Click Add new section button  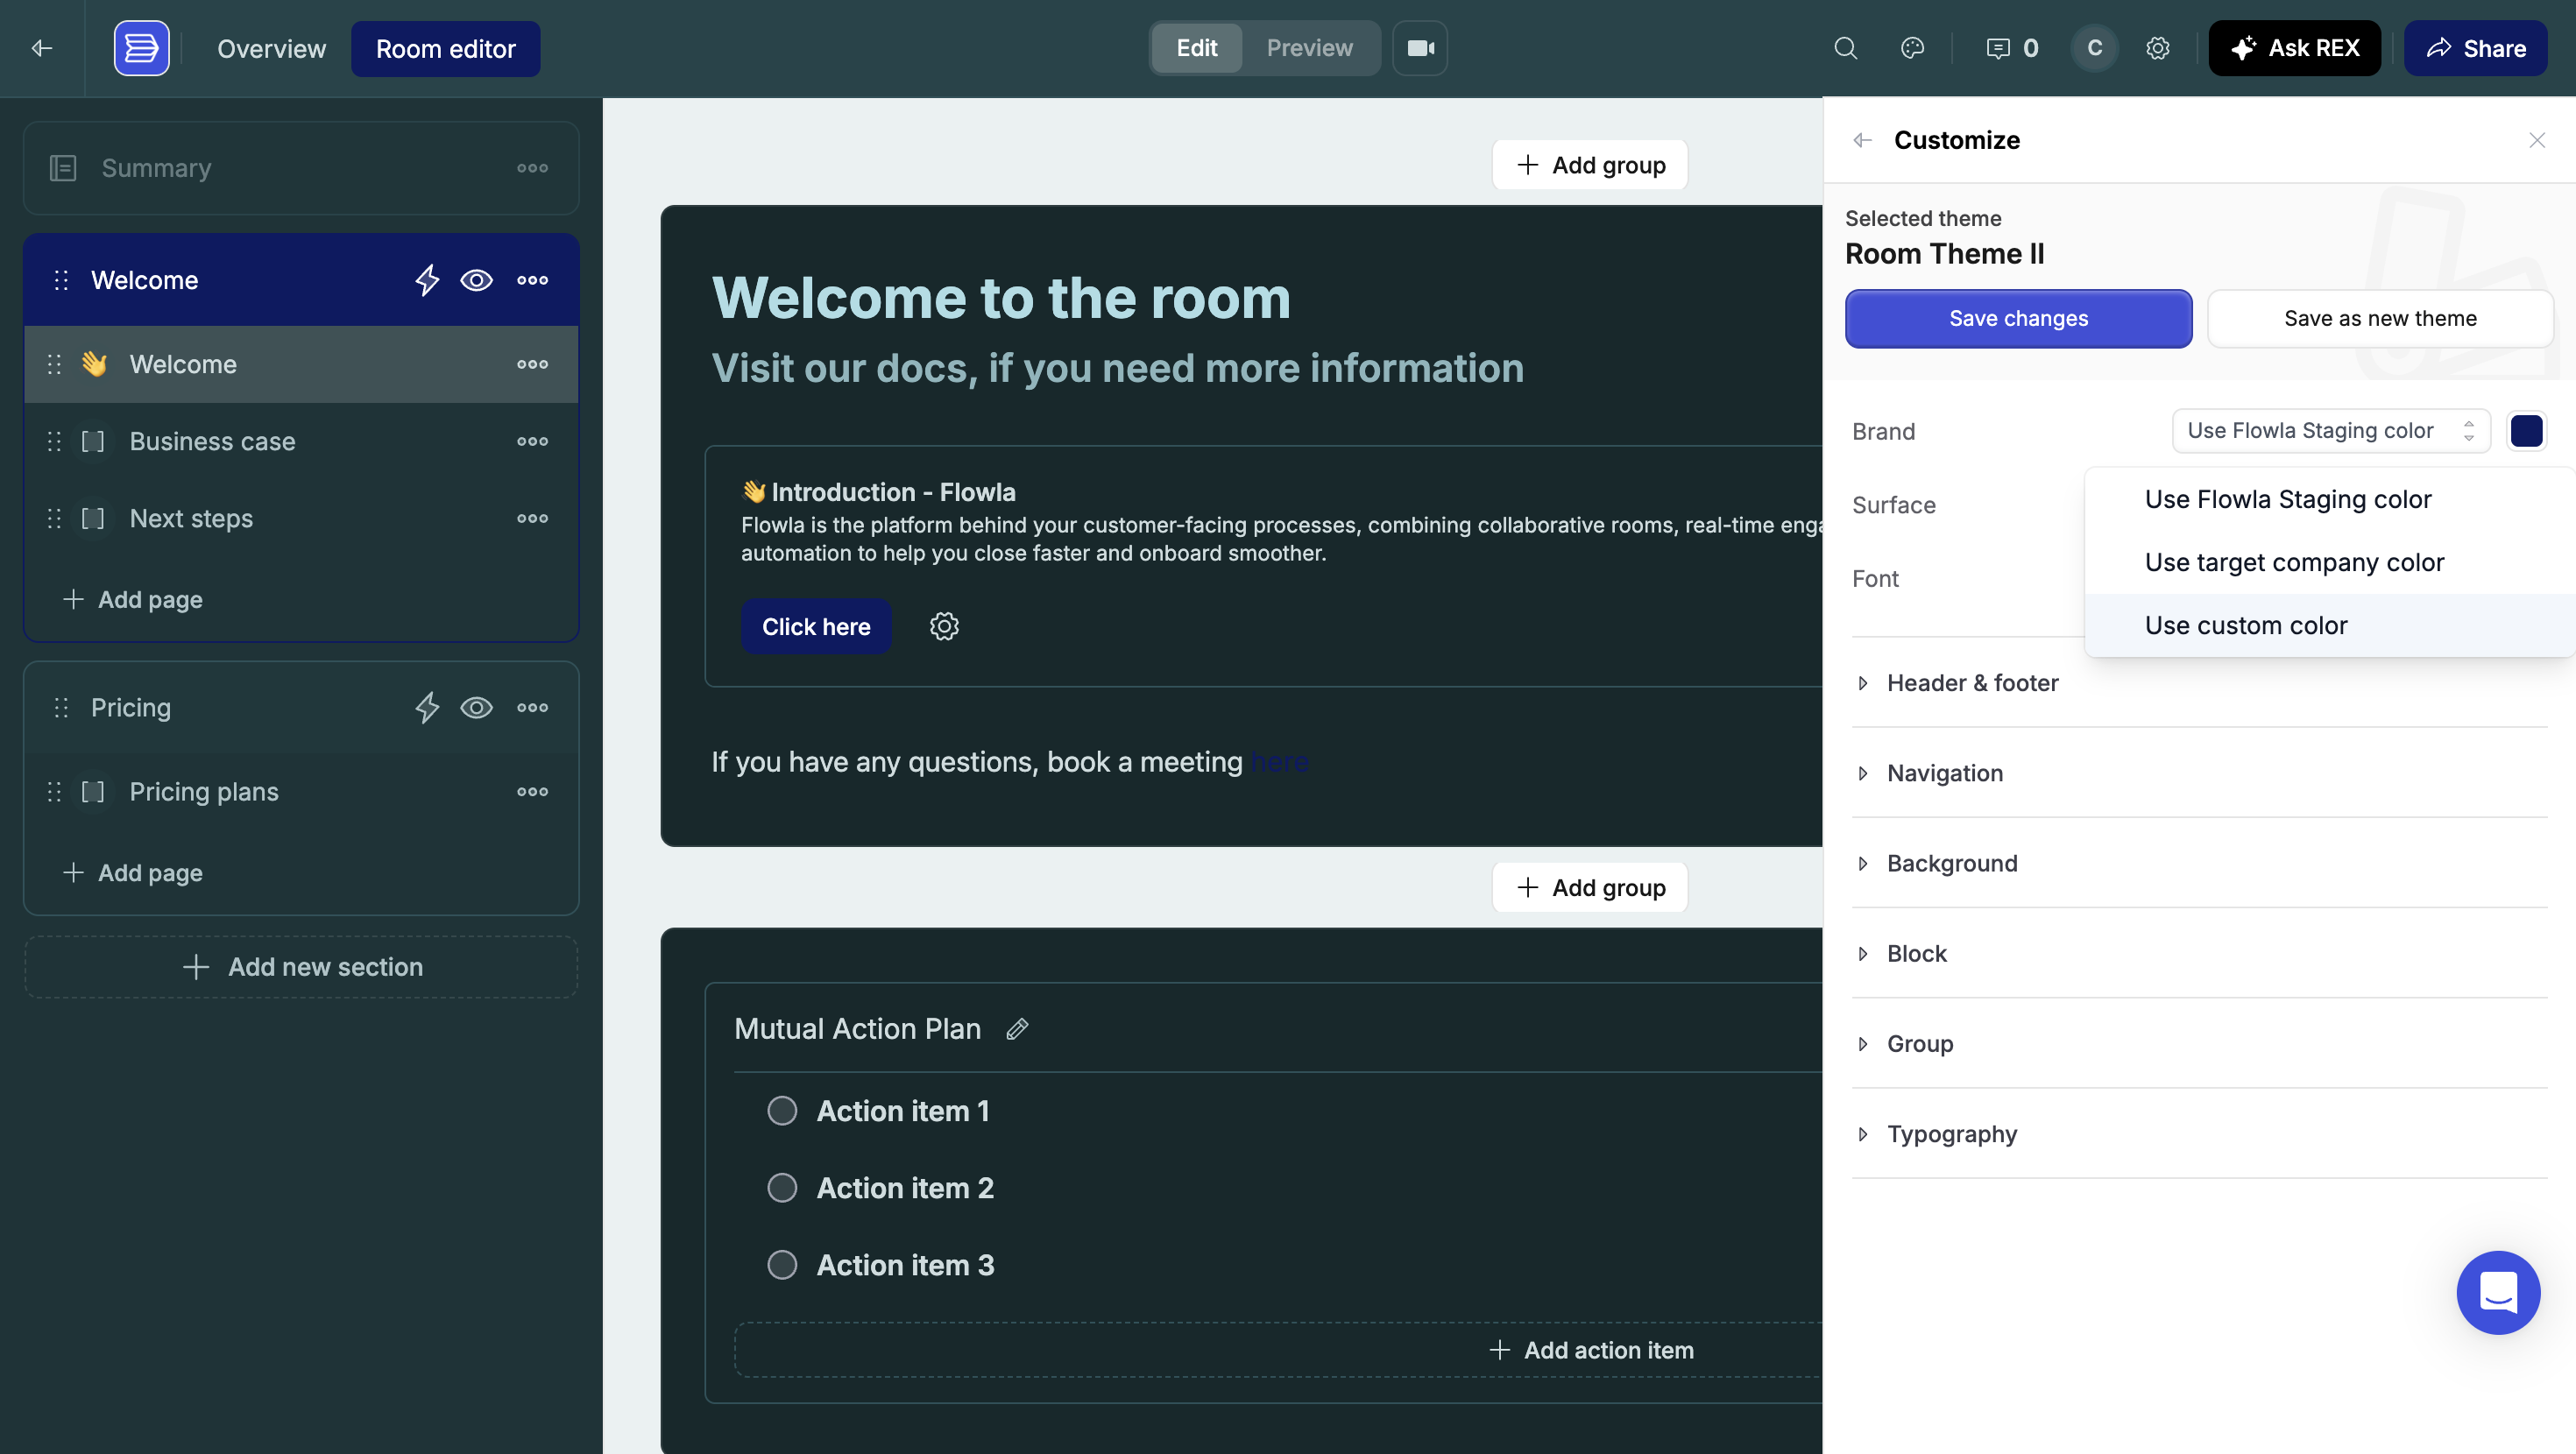tap(301, 967)
